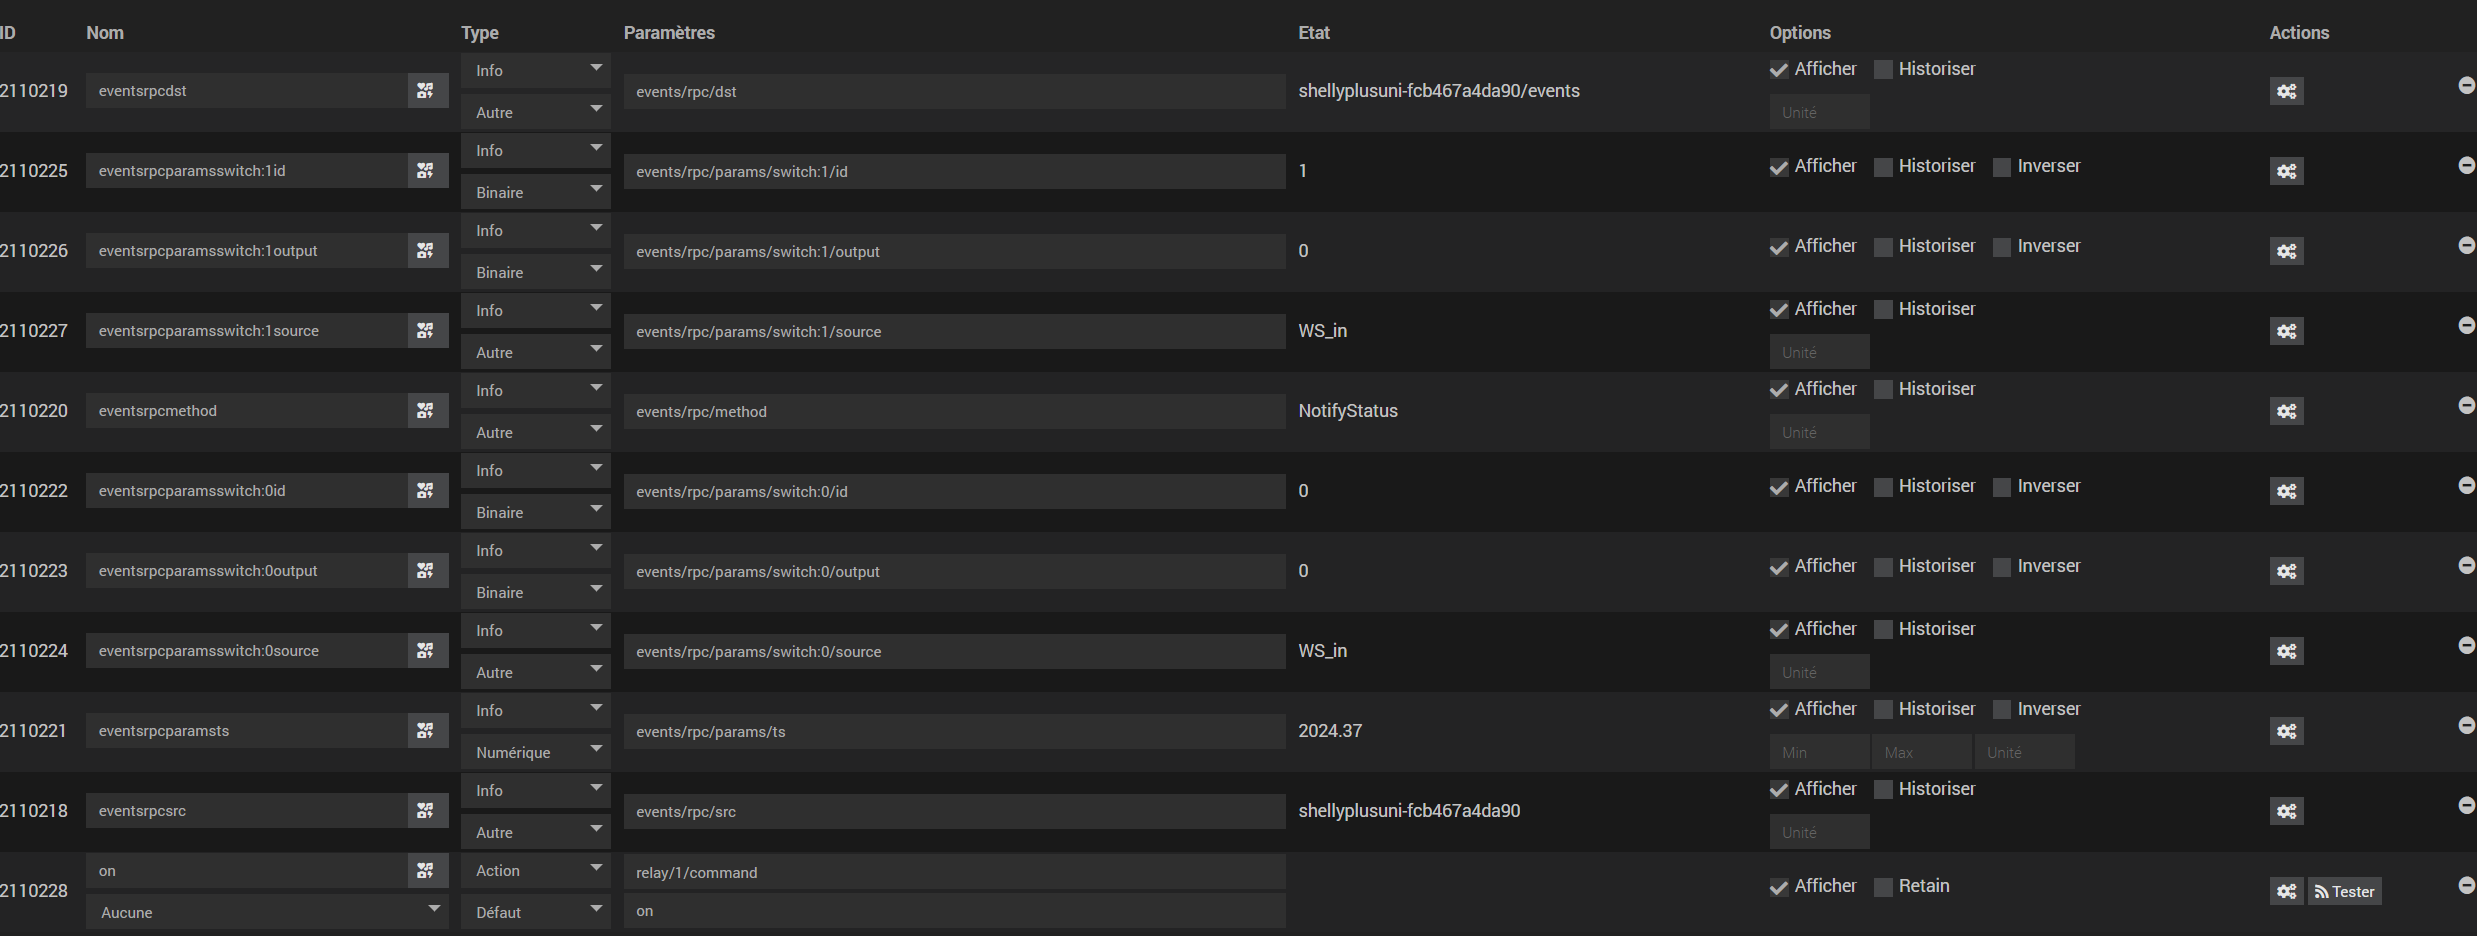The height and width of the screenshot is (936, 2477).
Task: Open the Aucune value dropdown
Action: (x=266, y=912)
